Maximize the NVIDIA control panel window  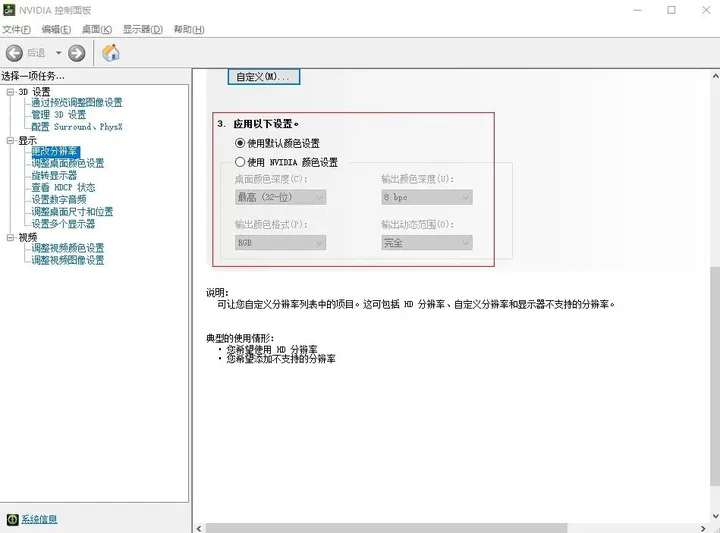(x=671, y=10)
